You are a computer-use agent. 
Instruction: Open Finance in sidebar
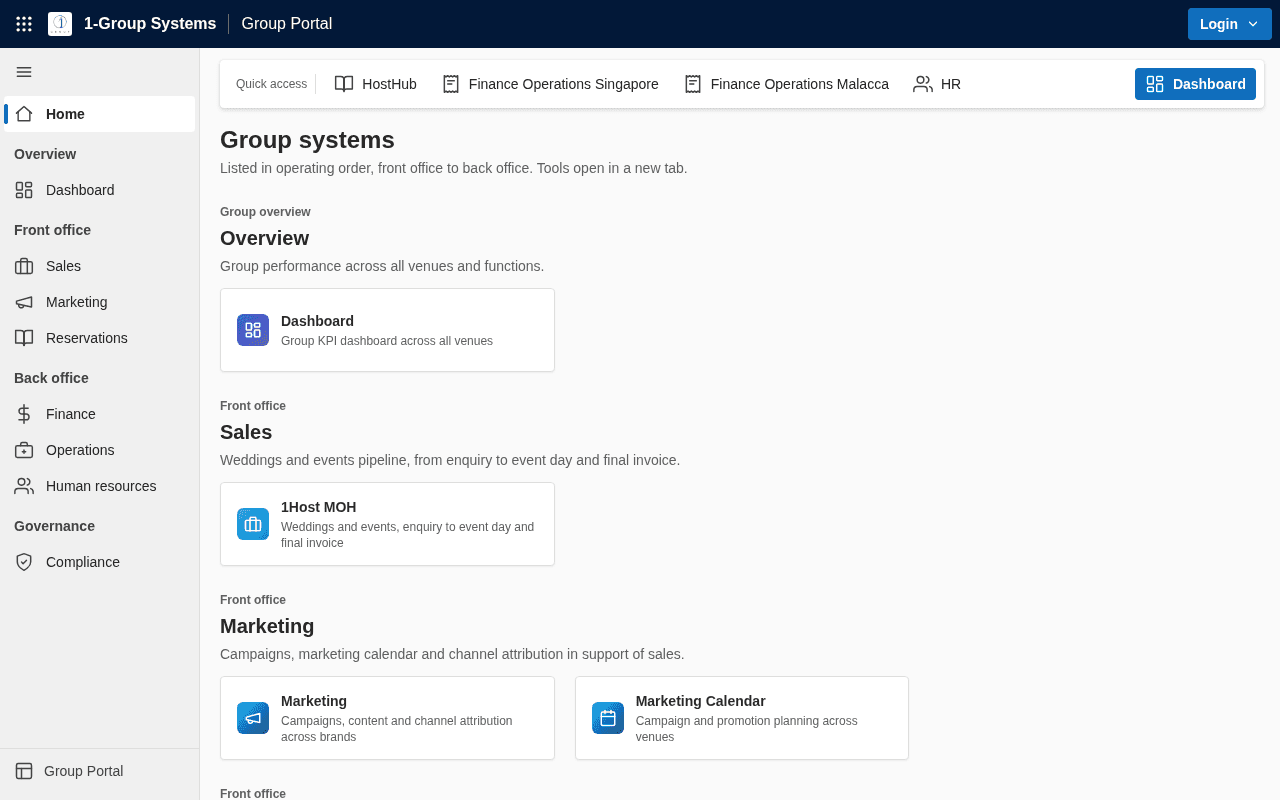pyautogui.click(x=99, y=414)
